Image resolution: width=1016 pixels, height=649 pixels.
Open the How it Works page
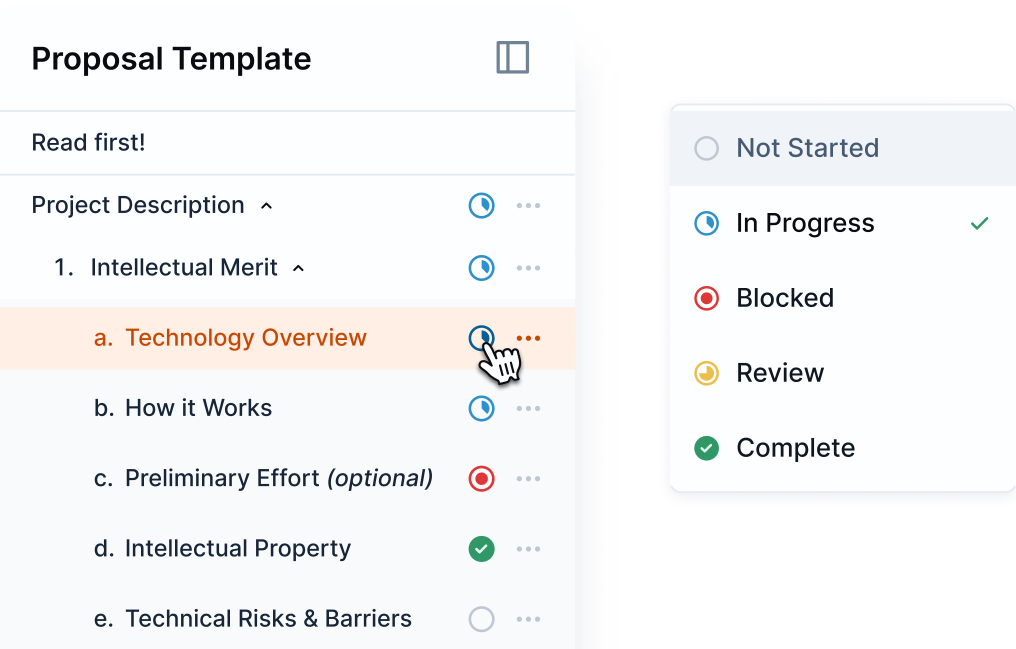coord(198,408)
